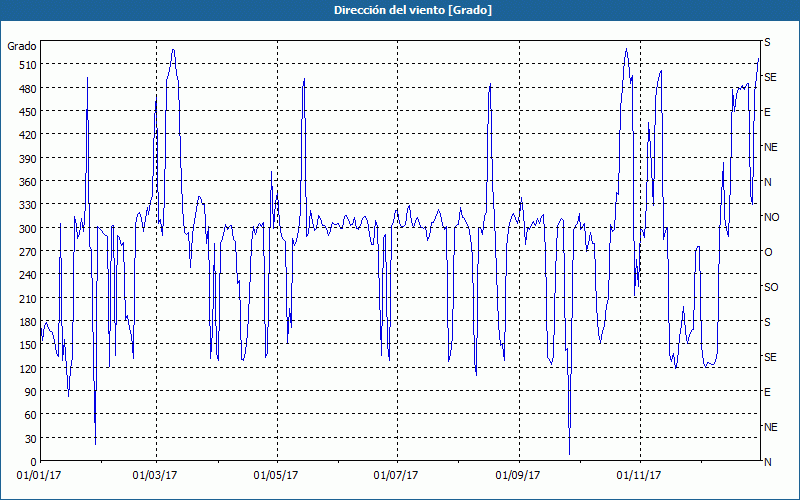Select the 240 value on the left axis
The width and height of the screenshot is (800, 500).
(x=28, y=276)
